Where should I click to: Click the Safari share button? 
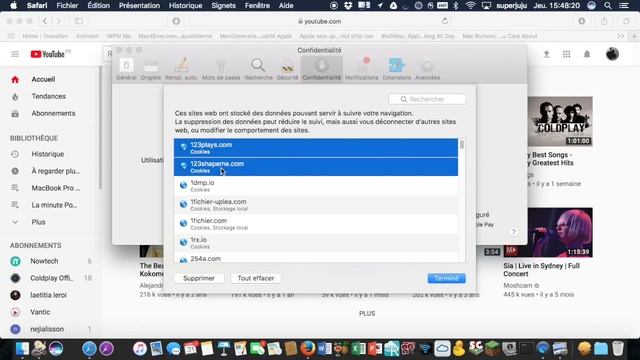click(604, 21)
